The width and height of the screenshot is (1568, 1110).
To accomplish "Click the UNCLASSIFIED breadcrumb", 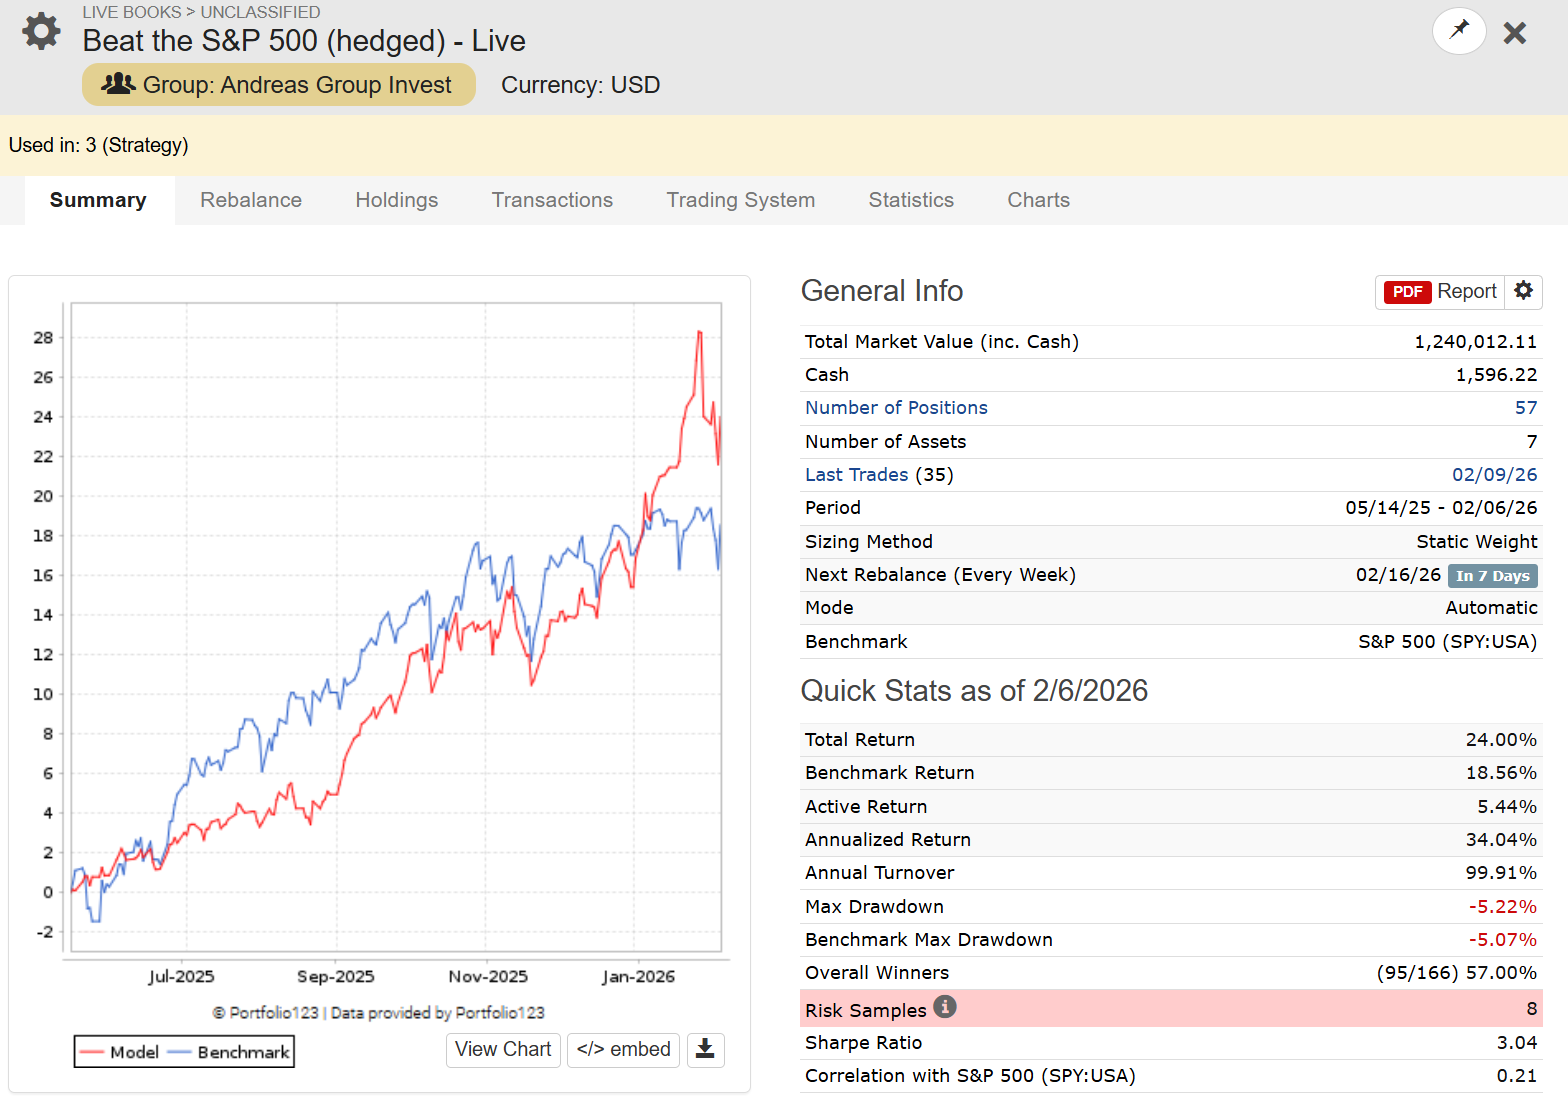I will click(260, 12).
